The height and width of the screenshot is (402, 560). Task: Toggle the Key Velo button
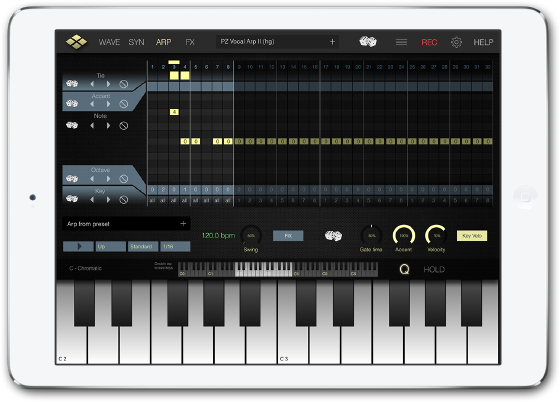472,236
